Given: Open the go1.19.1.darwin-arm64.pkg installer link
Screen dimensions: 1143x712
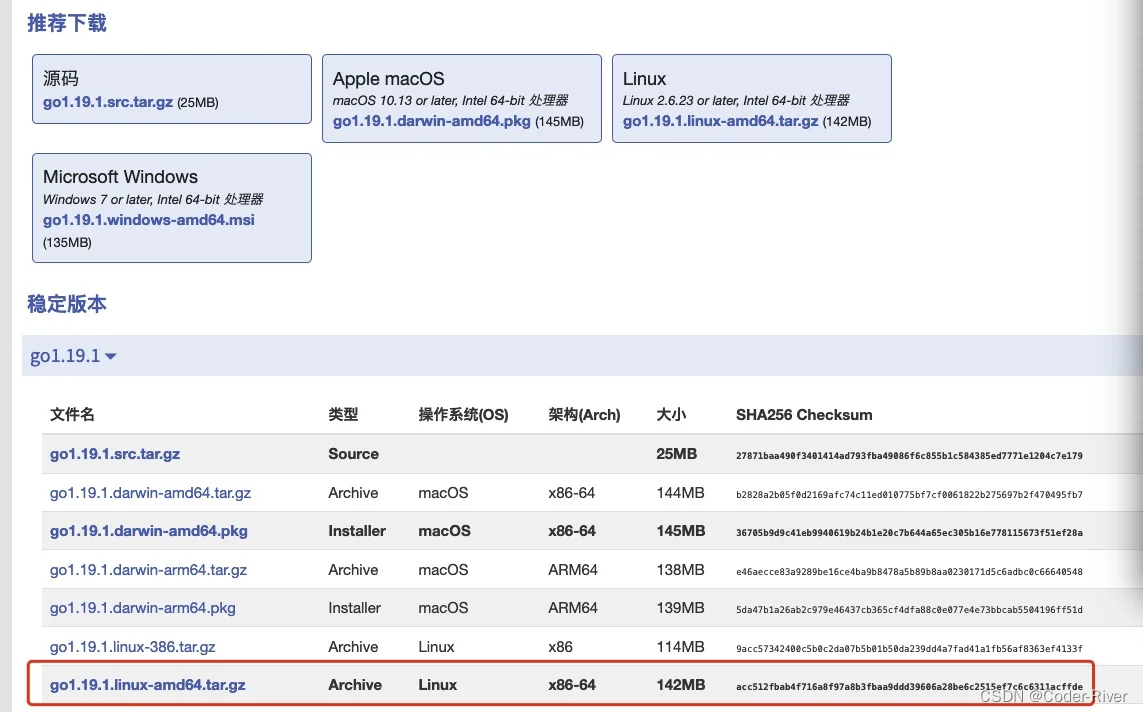Looking at the screenshot, I should click(143, 608).
